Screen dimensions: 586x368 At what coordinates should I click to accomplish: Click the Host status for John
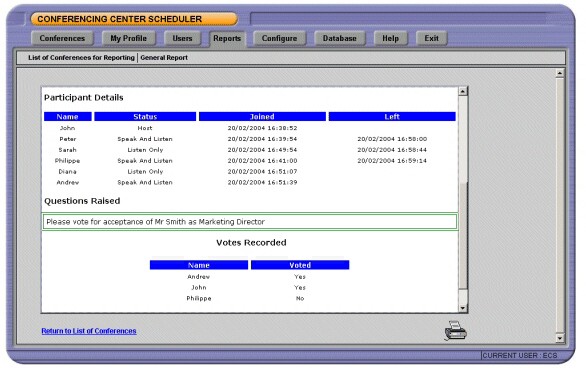(145, 128)
